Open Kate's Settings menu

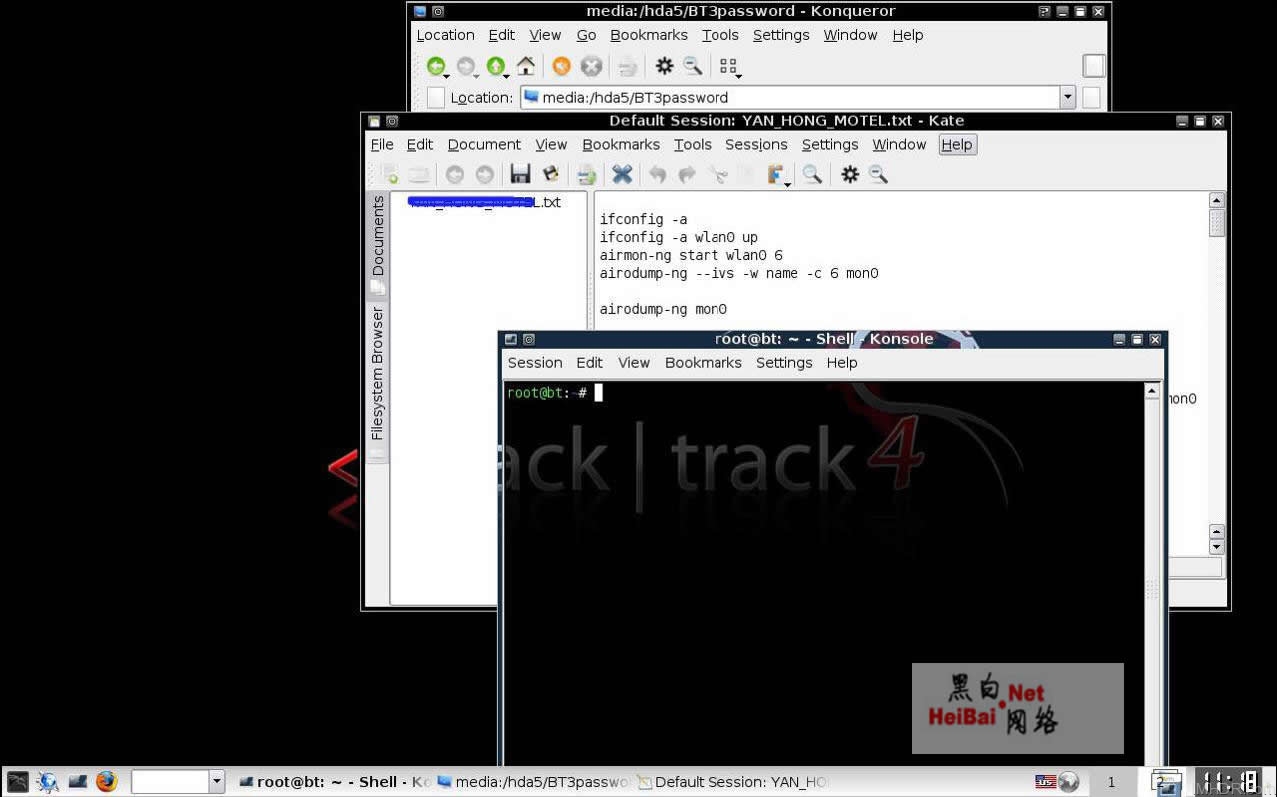click(830, 145)
